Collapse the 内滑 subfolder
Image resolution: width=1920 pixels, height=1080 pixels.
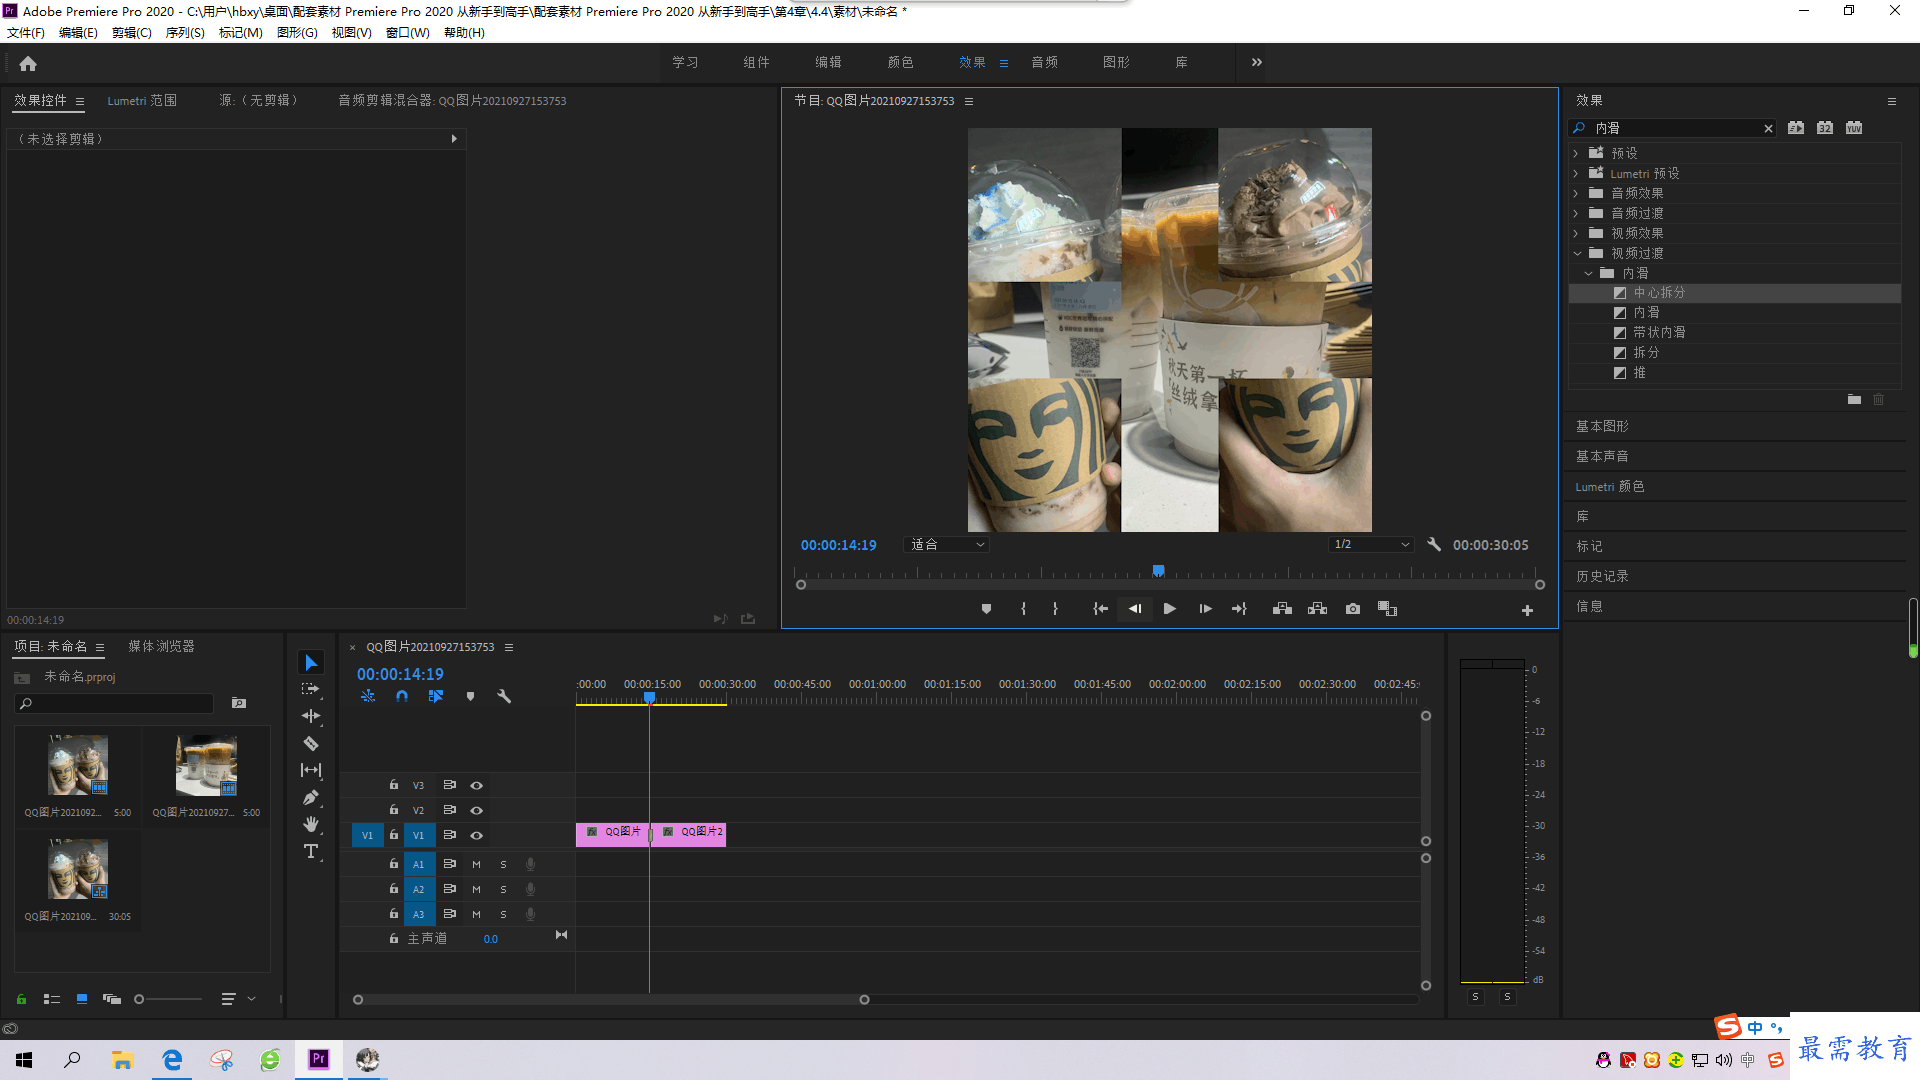pos(1588,274)
